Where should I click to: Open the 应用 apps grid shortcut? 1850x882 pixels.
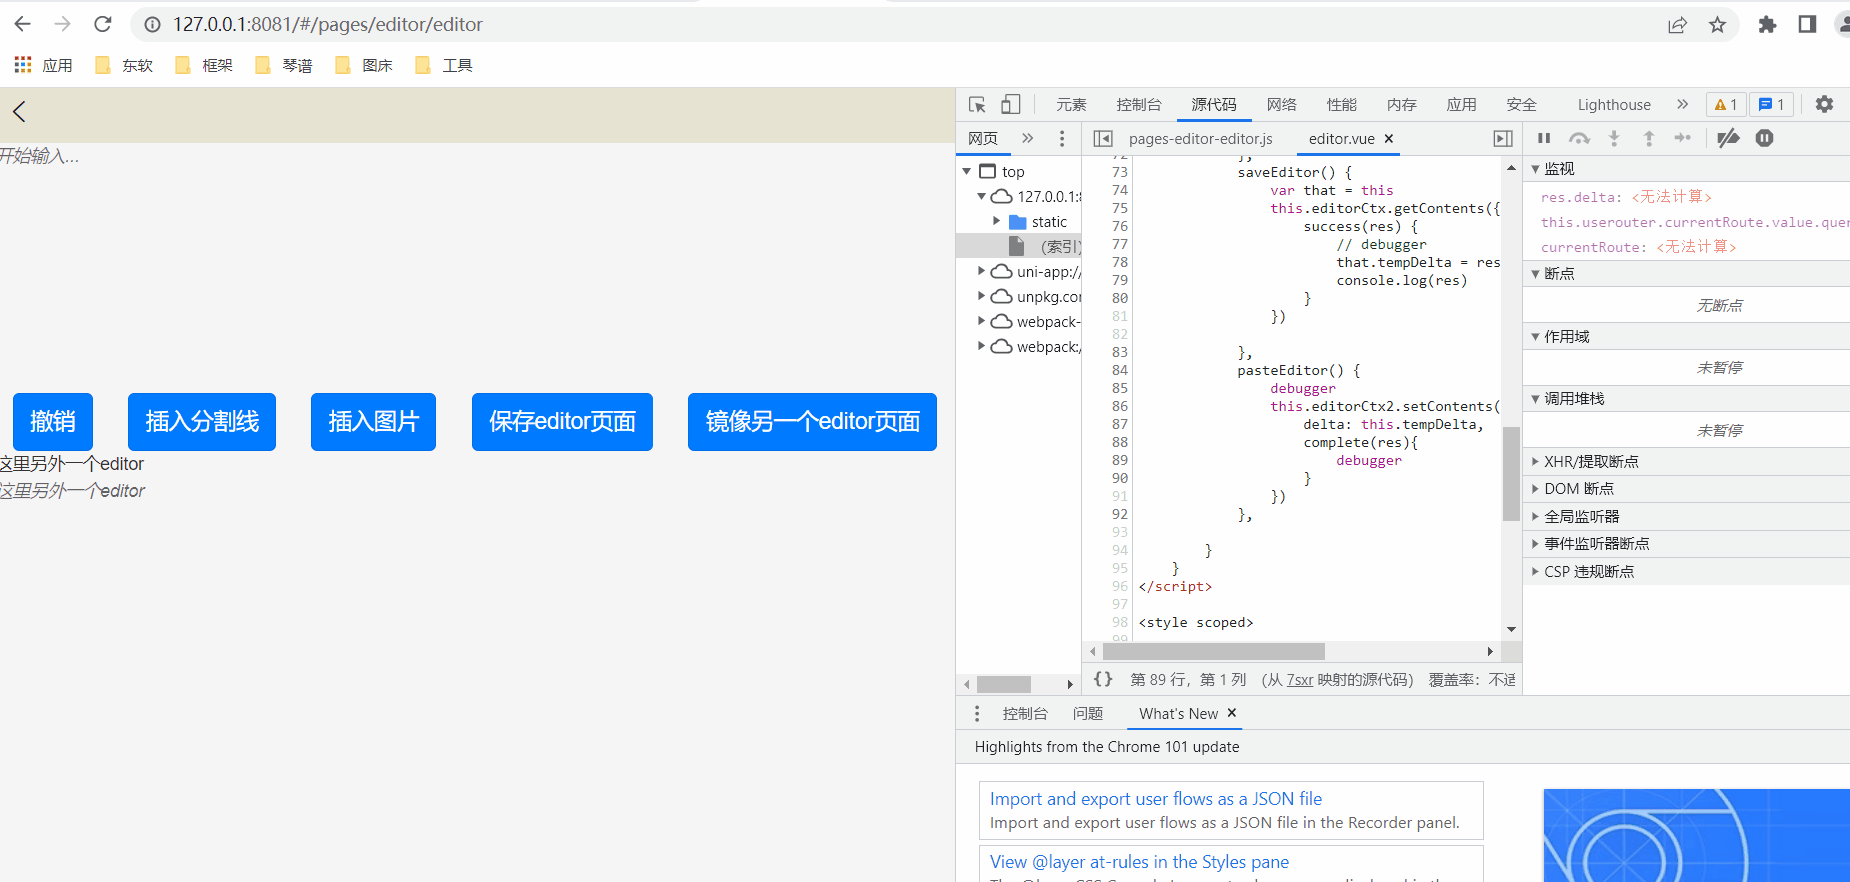43,65
